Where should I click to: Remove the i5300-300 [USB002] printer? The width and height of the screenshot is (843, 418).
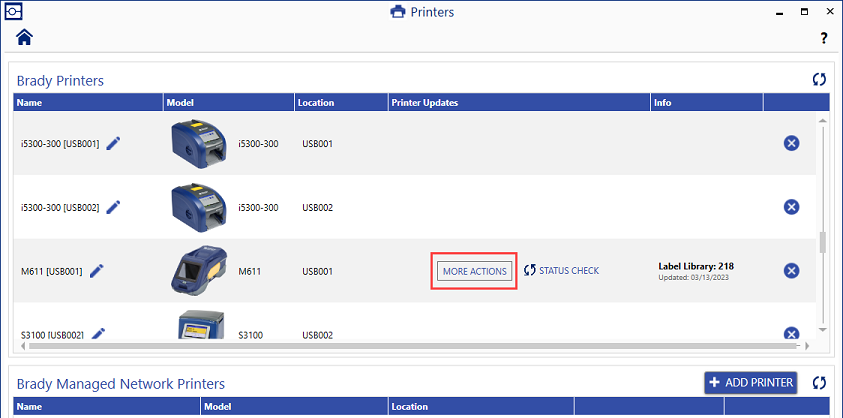coord(791,207)
